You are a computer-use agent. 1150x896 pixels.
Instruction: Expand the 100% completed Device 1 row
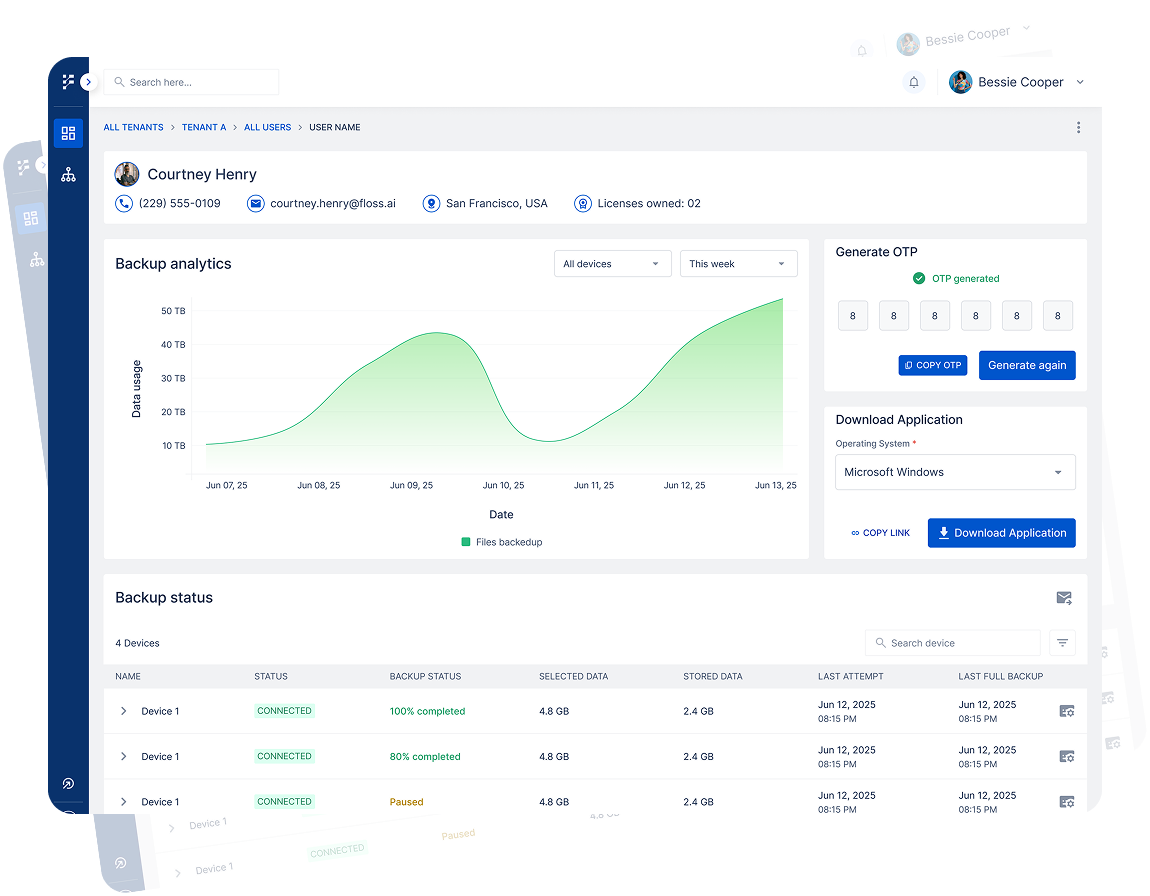pos(124,711)
